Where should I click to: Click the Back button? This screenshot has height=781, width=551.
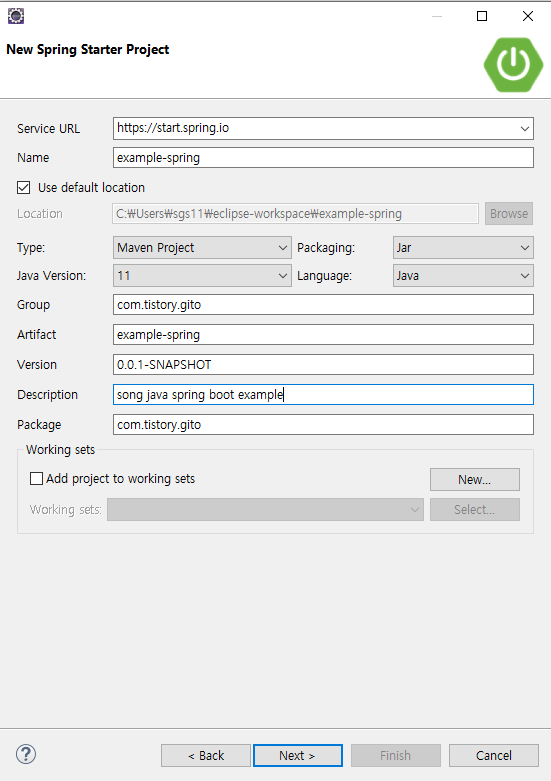[x=206, y=756]
